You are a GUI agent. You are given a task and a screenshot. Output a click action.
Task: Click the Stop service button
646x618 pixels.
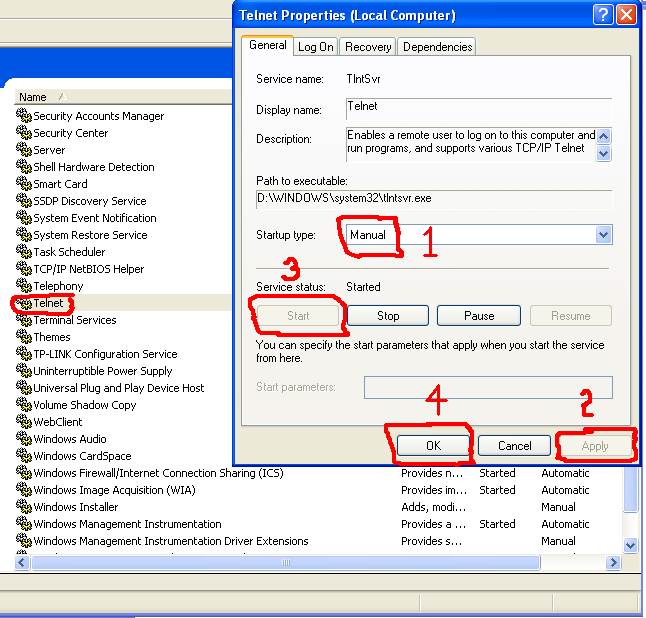click(x=388, y=316)
